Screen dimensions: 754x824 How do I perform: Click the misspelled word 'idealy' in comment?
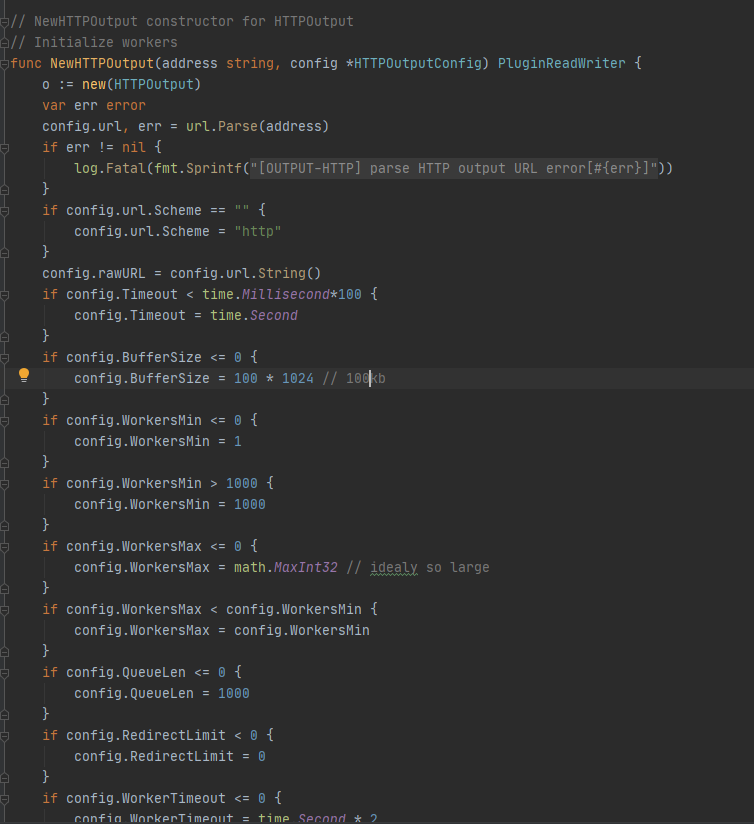(394, 568)
